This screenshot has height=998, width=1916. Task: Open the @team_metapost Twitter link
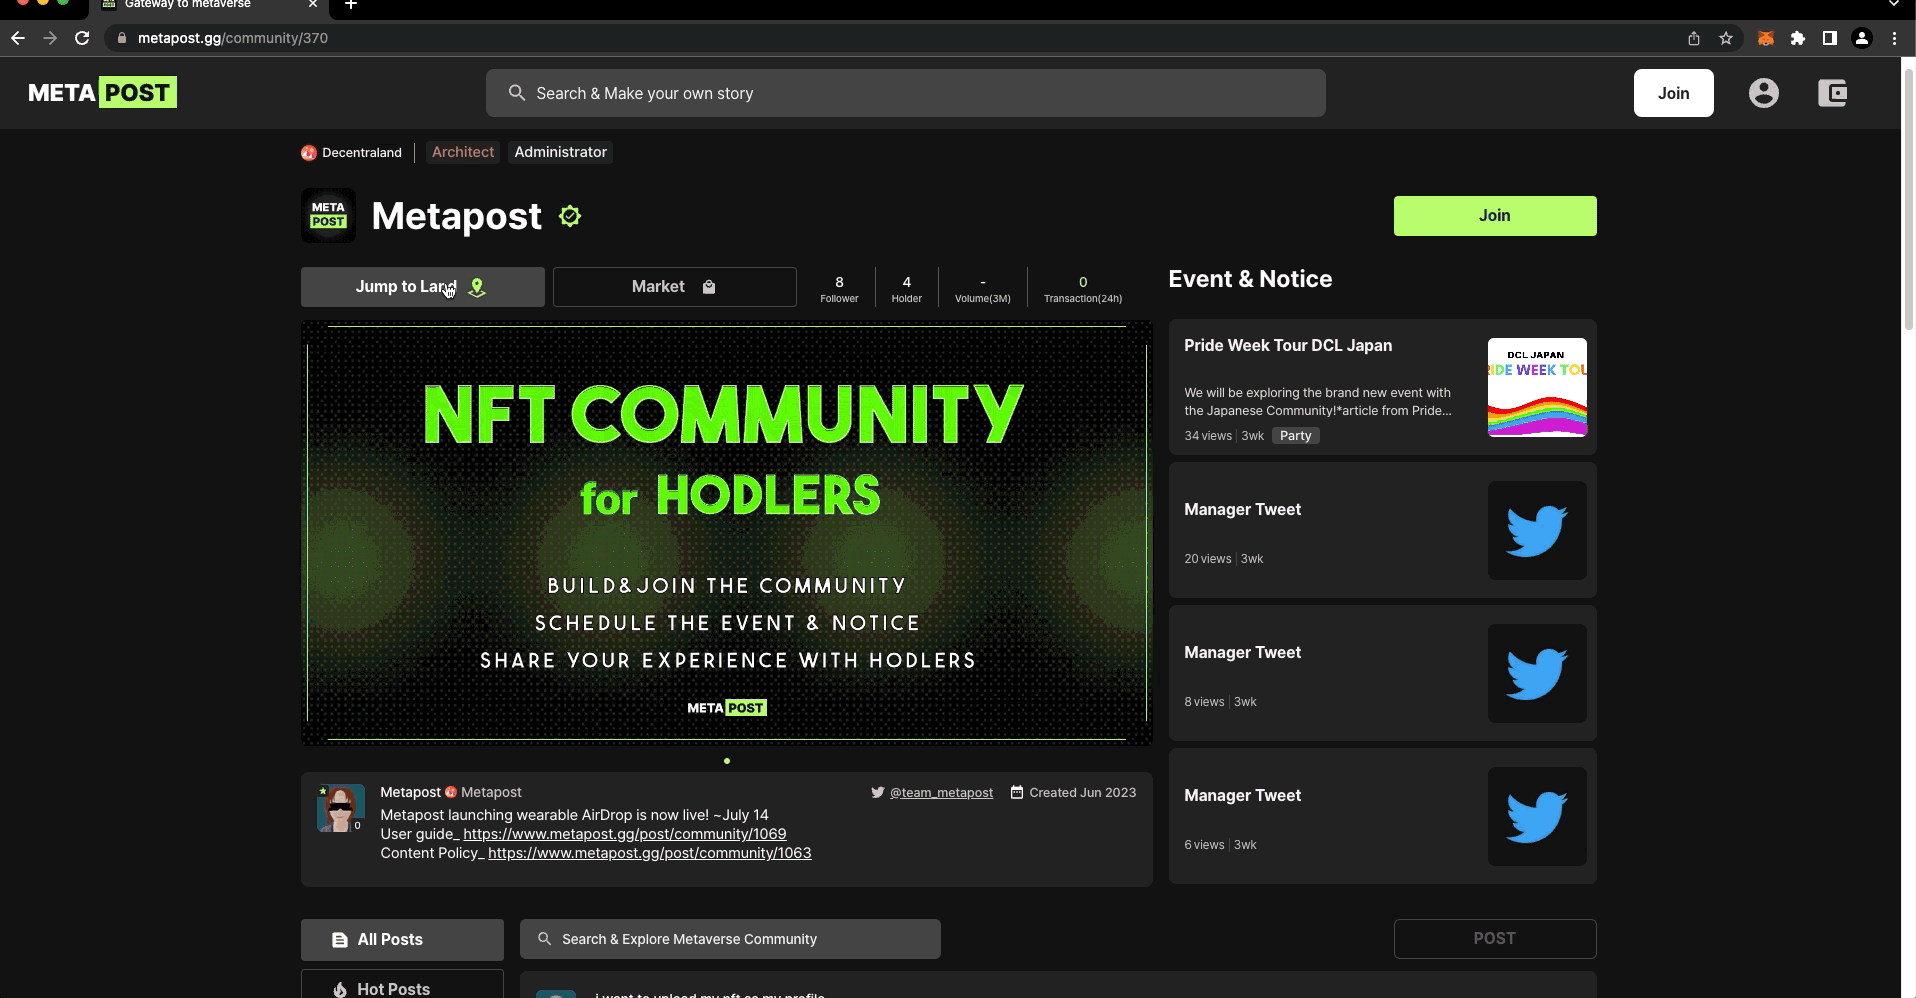point(941,793)
